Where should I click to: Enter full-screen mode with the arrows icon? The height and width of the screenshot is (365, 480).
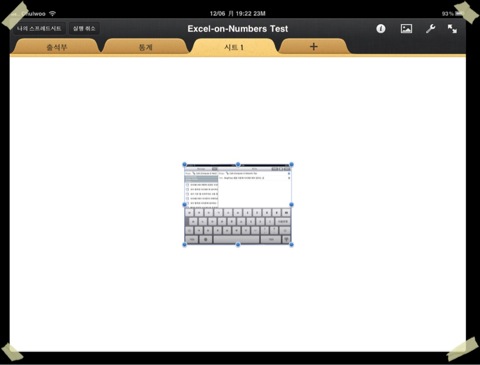point(452,29)
